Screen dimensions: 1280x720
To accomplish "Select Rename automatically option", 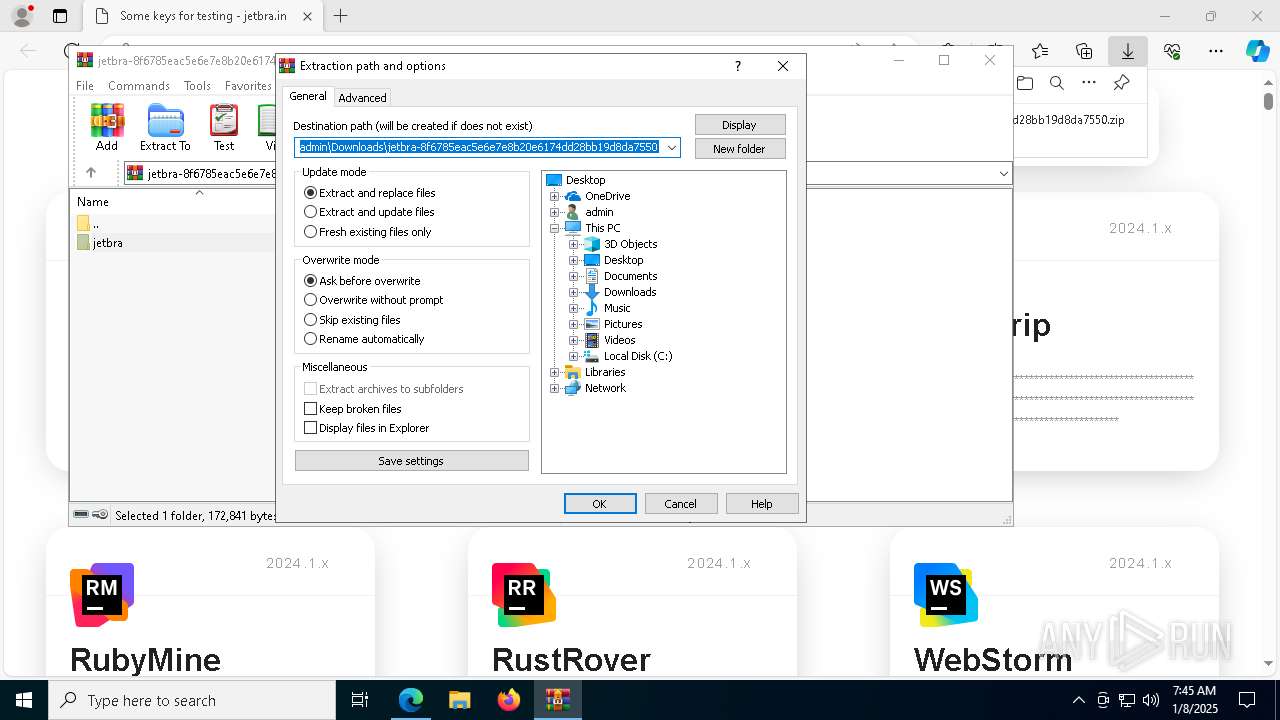I will pyautogui.click(x=364, y=339).
